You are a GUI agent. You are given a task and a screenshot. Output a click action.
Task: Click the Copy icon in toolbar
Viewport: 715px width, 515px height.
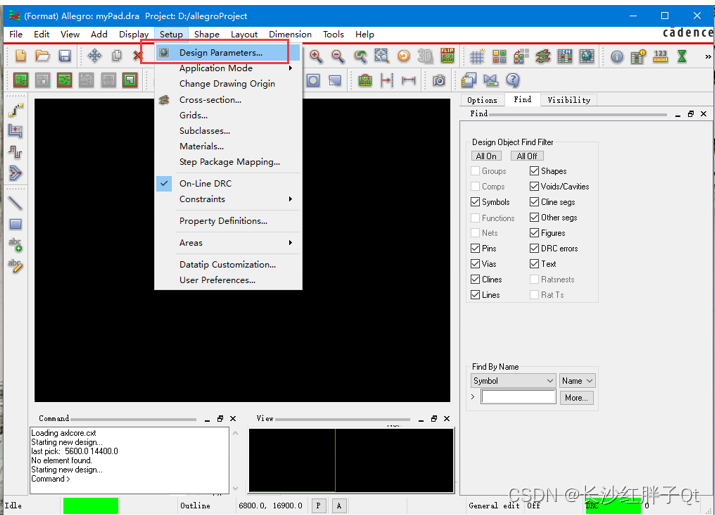click(117, 56)
